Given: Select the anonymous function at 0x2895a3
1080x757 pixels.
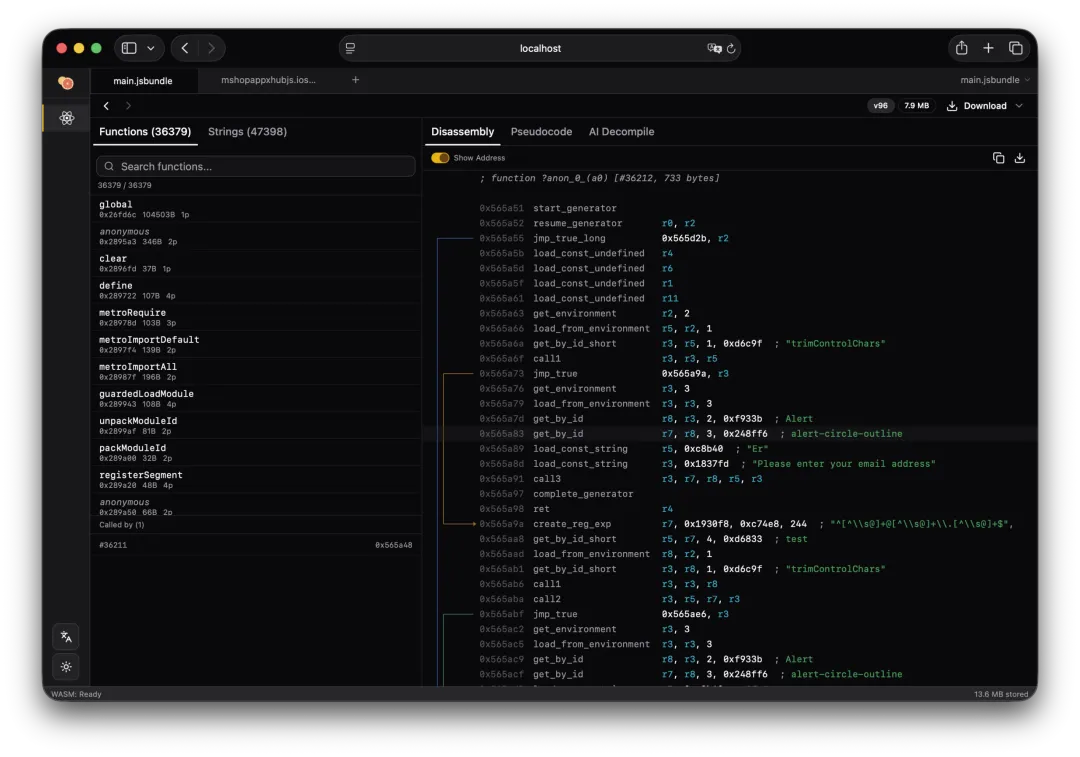Looking at the screenshot, I should pyautogui.click(x=256, y=236).
